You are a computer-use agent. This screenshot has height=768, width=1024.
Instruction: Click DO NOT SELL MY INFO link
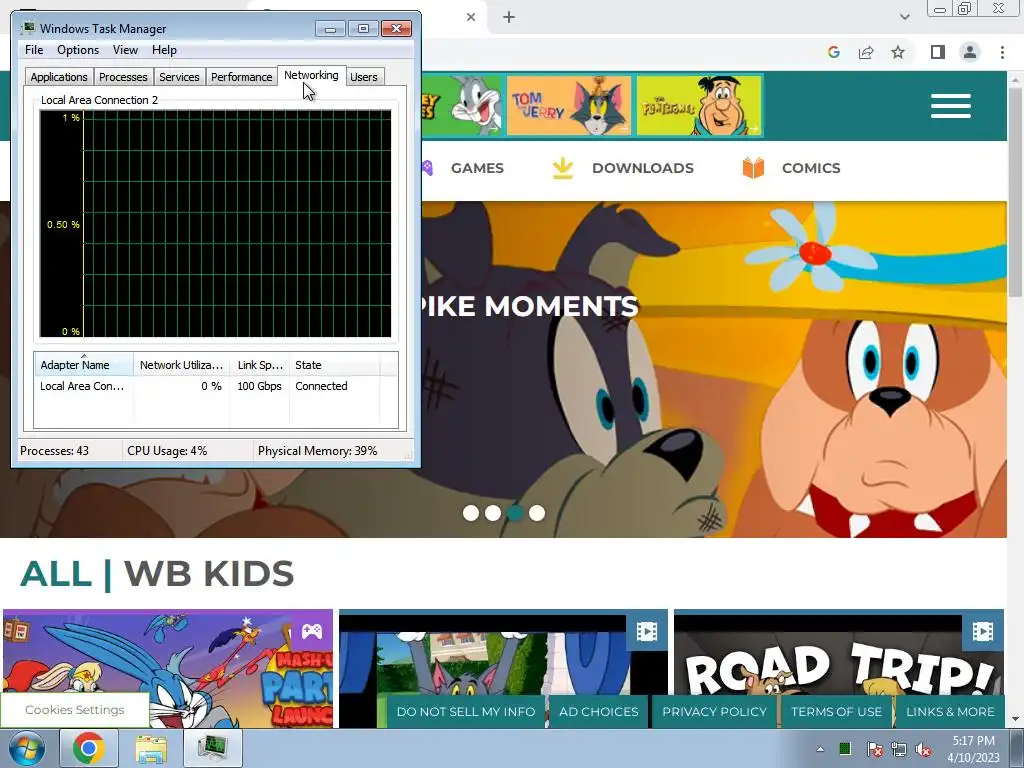click(x=466, y=712)
